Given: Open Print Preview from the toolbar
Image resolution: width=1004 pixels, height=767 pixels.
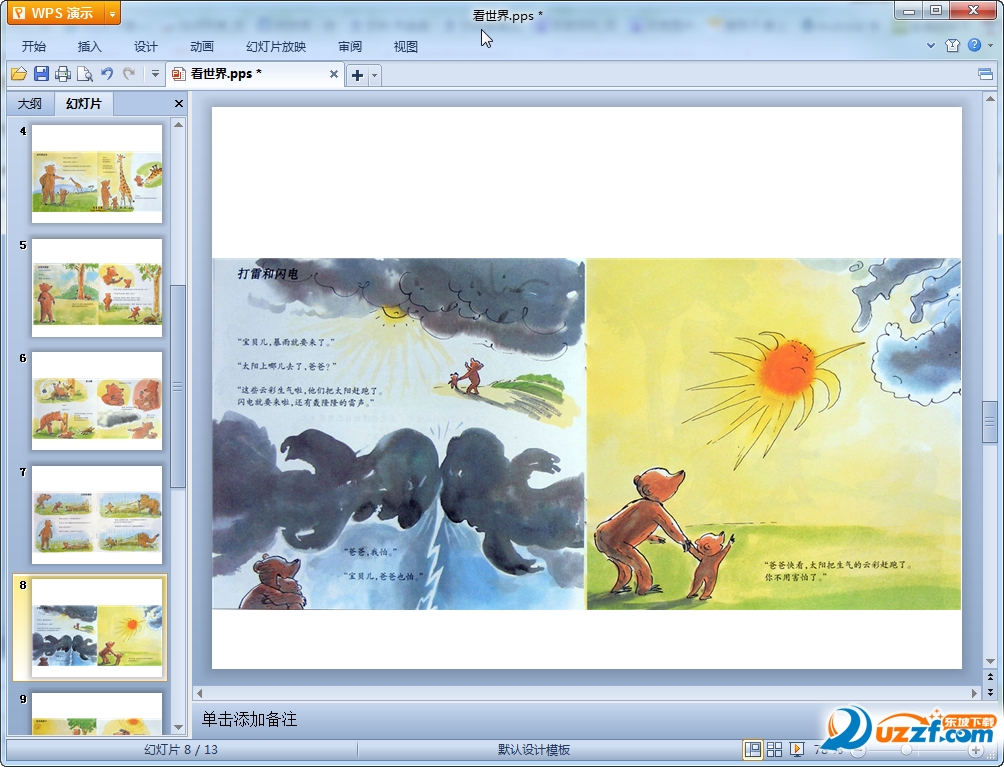Looking at the screenshot, I should [85, 74].
